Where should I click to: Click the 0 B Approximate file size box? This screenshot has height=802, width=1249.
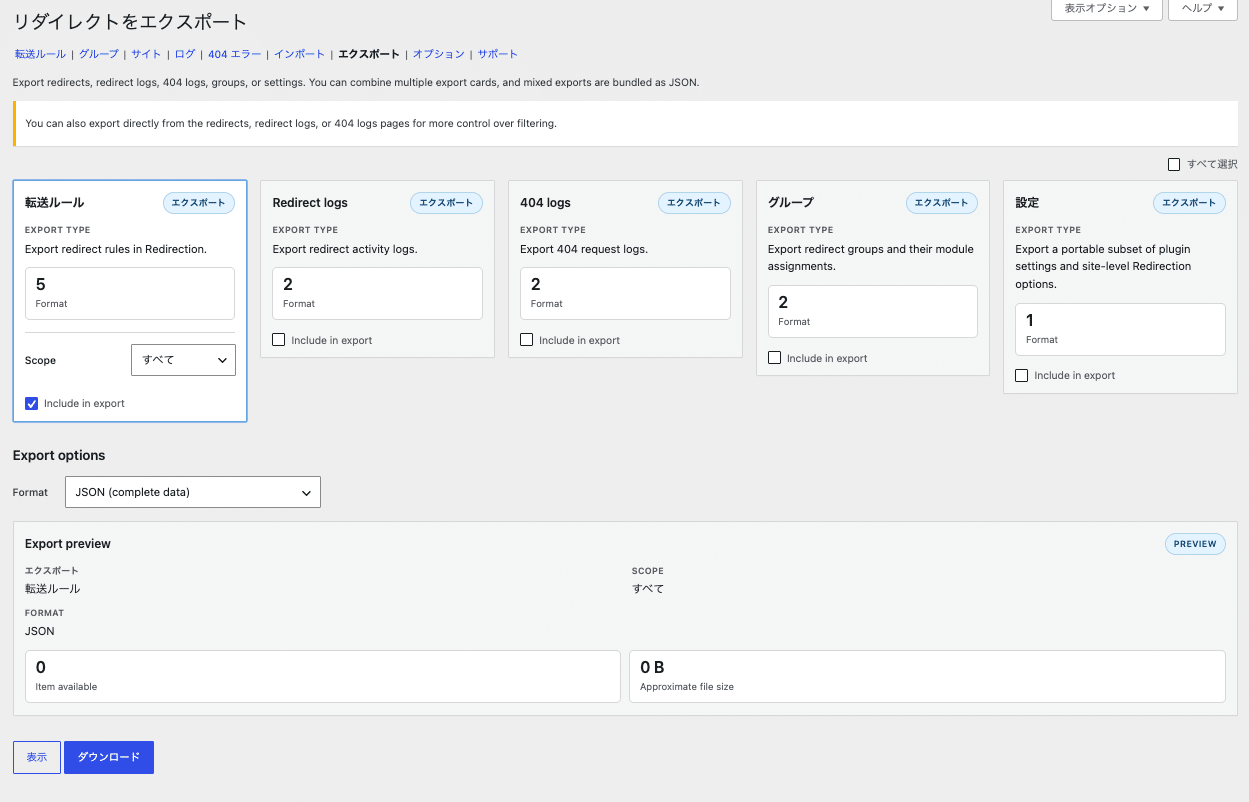927,677
